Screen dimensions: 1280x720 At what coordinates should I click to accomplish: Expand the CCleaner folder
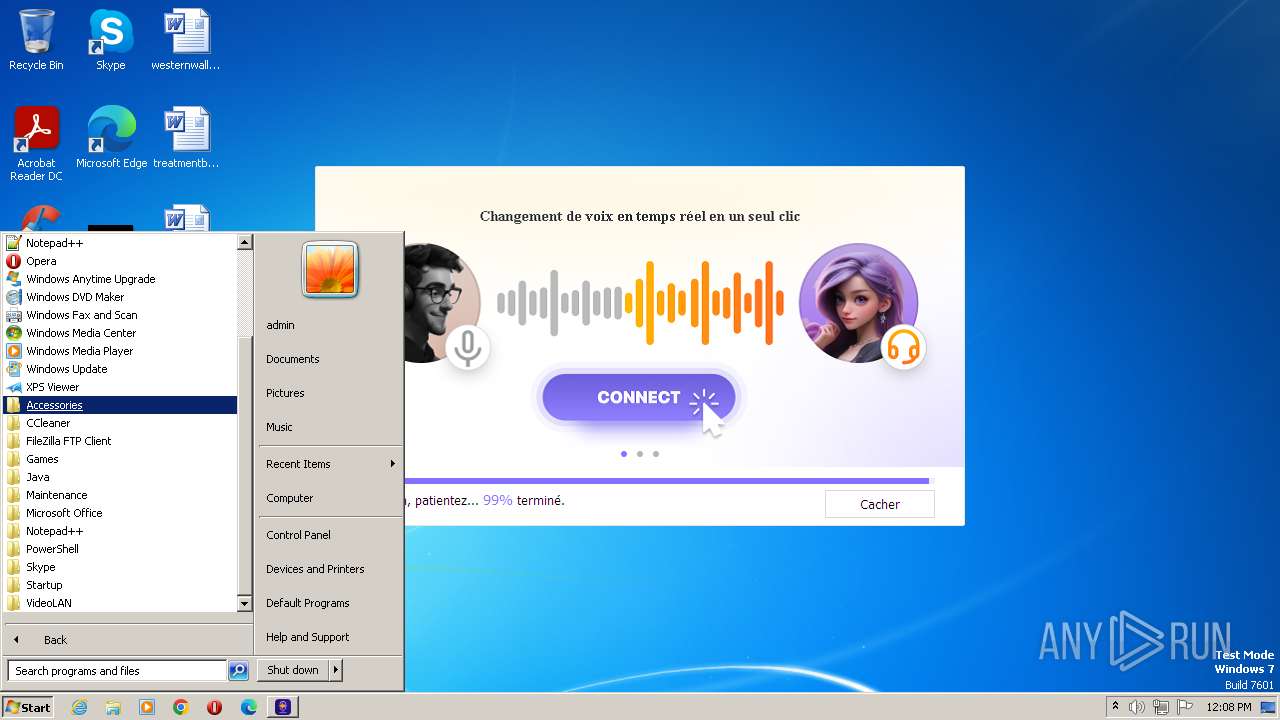[x=120, y=423]
